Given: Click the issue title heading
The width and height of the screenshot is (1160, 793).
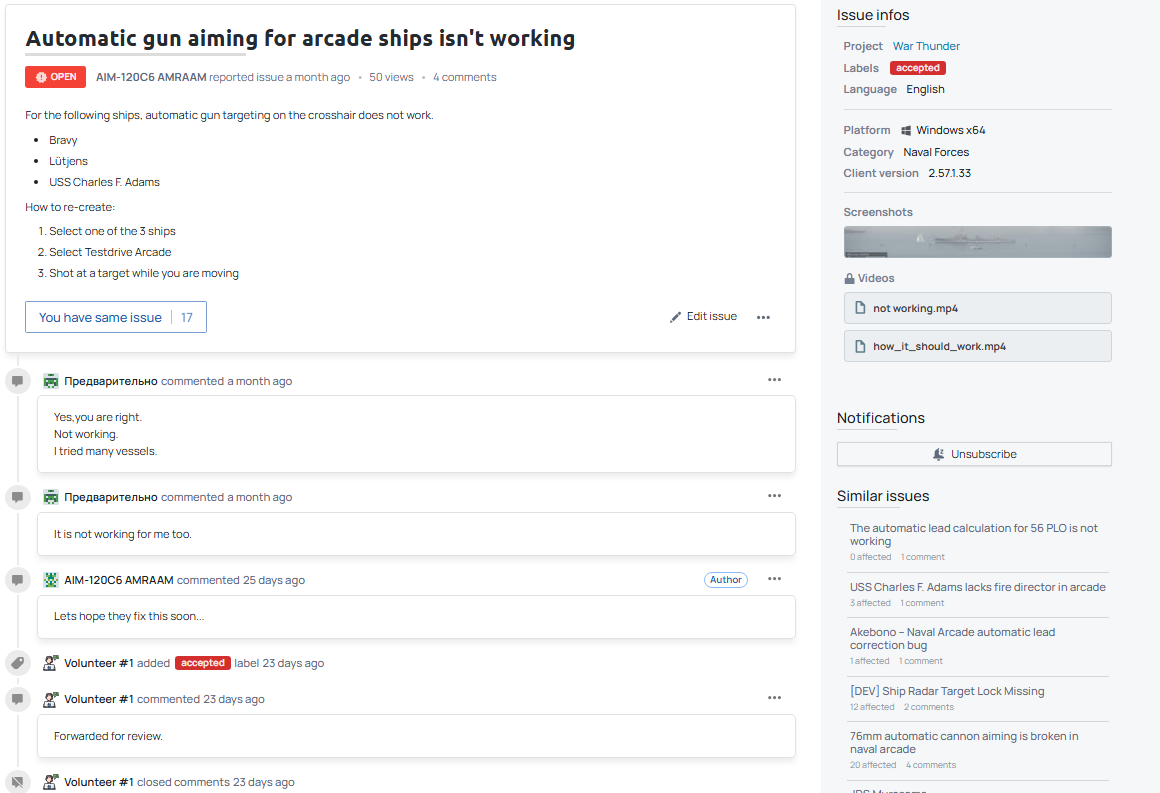Looking at the screenshot, I should (x=300, y=38).
